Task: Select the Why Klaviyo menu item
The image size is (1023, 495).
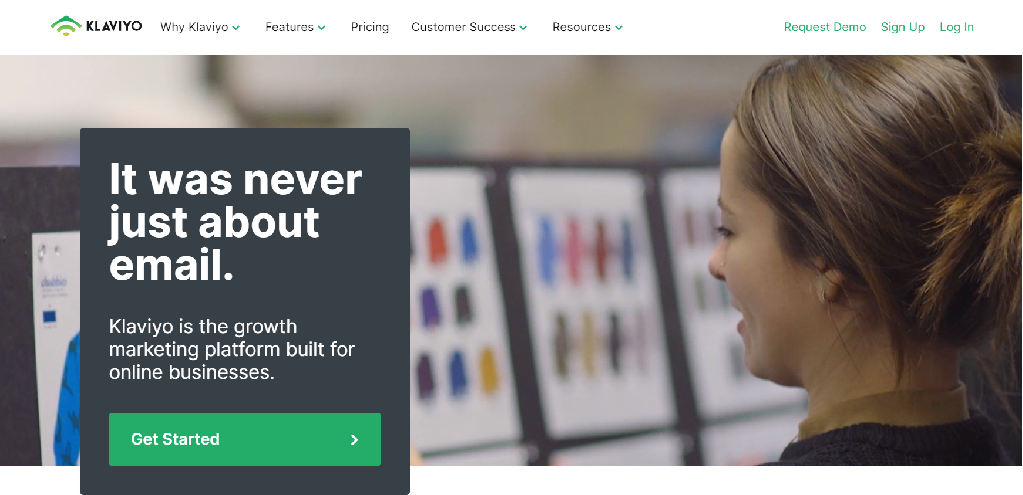Action: click(x=194, y=27)
